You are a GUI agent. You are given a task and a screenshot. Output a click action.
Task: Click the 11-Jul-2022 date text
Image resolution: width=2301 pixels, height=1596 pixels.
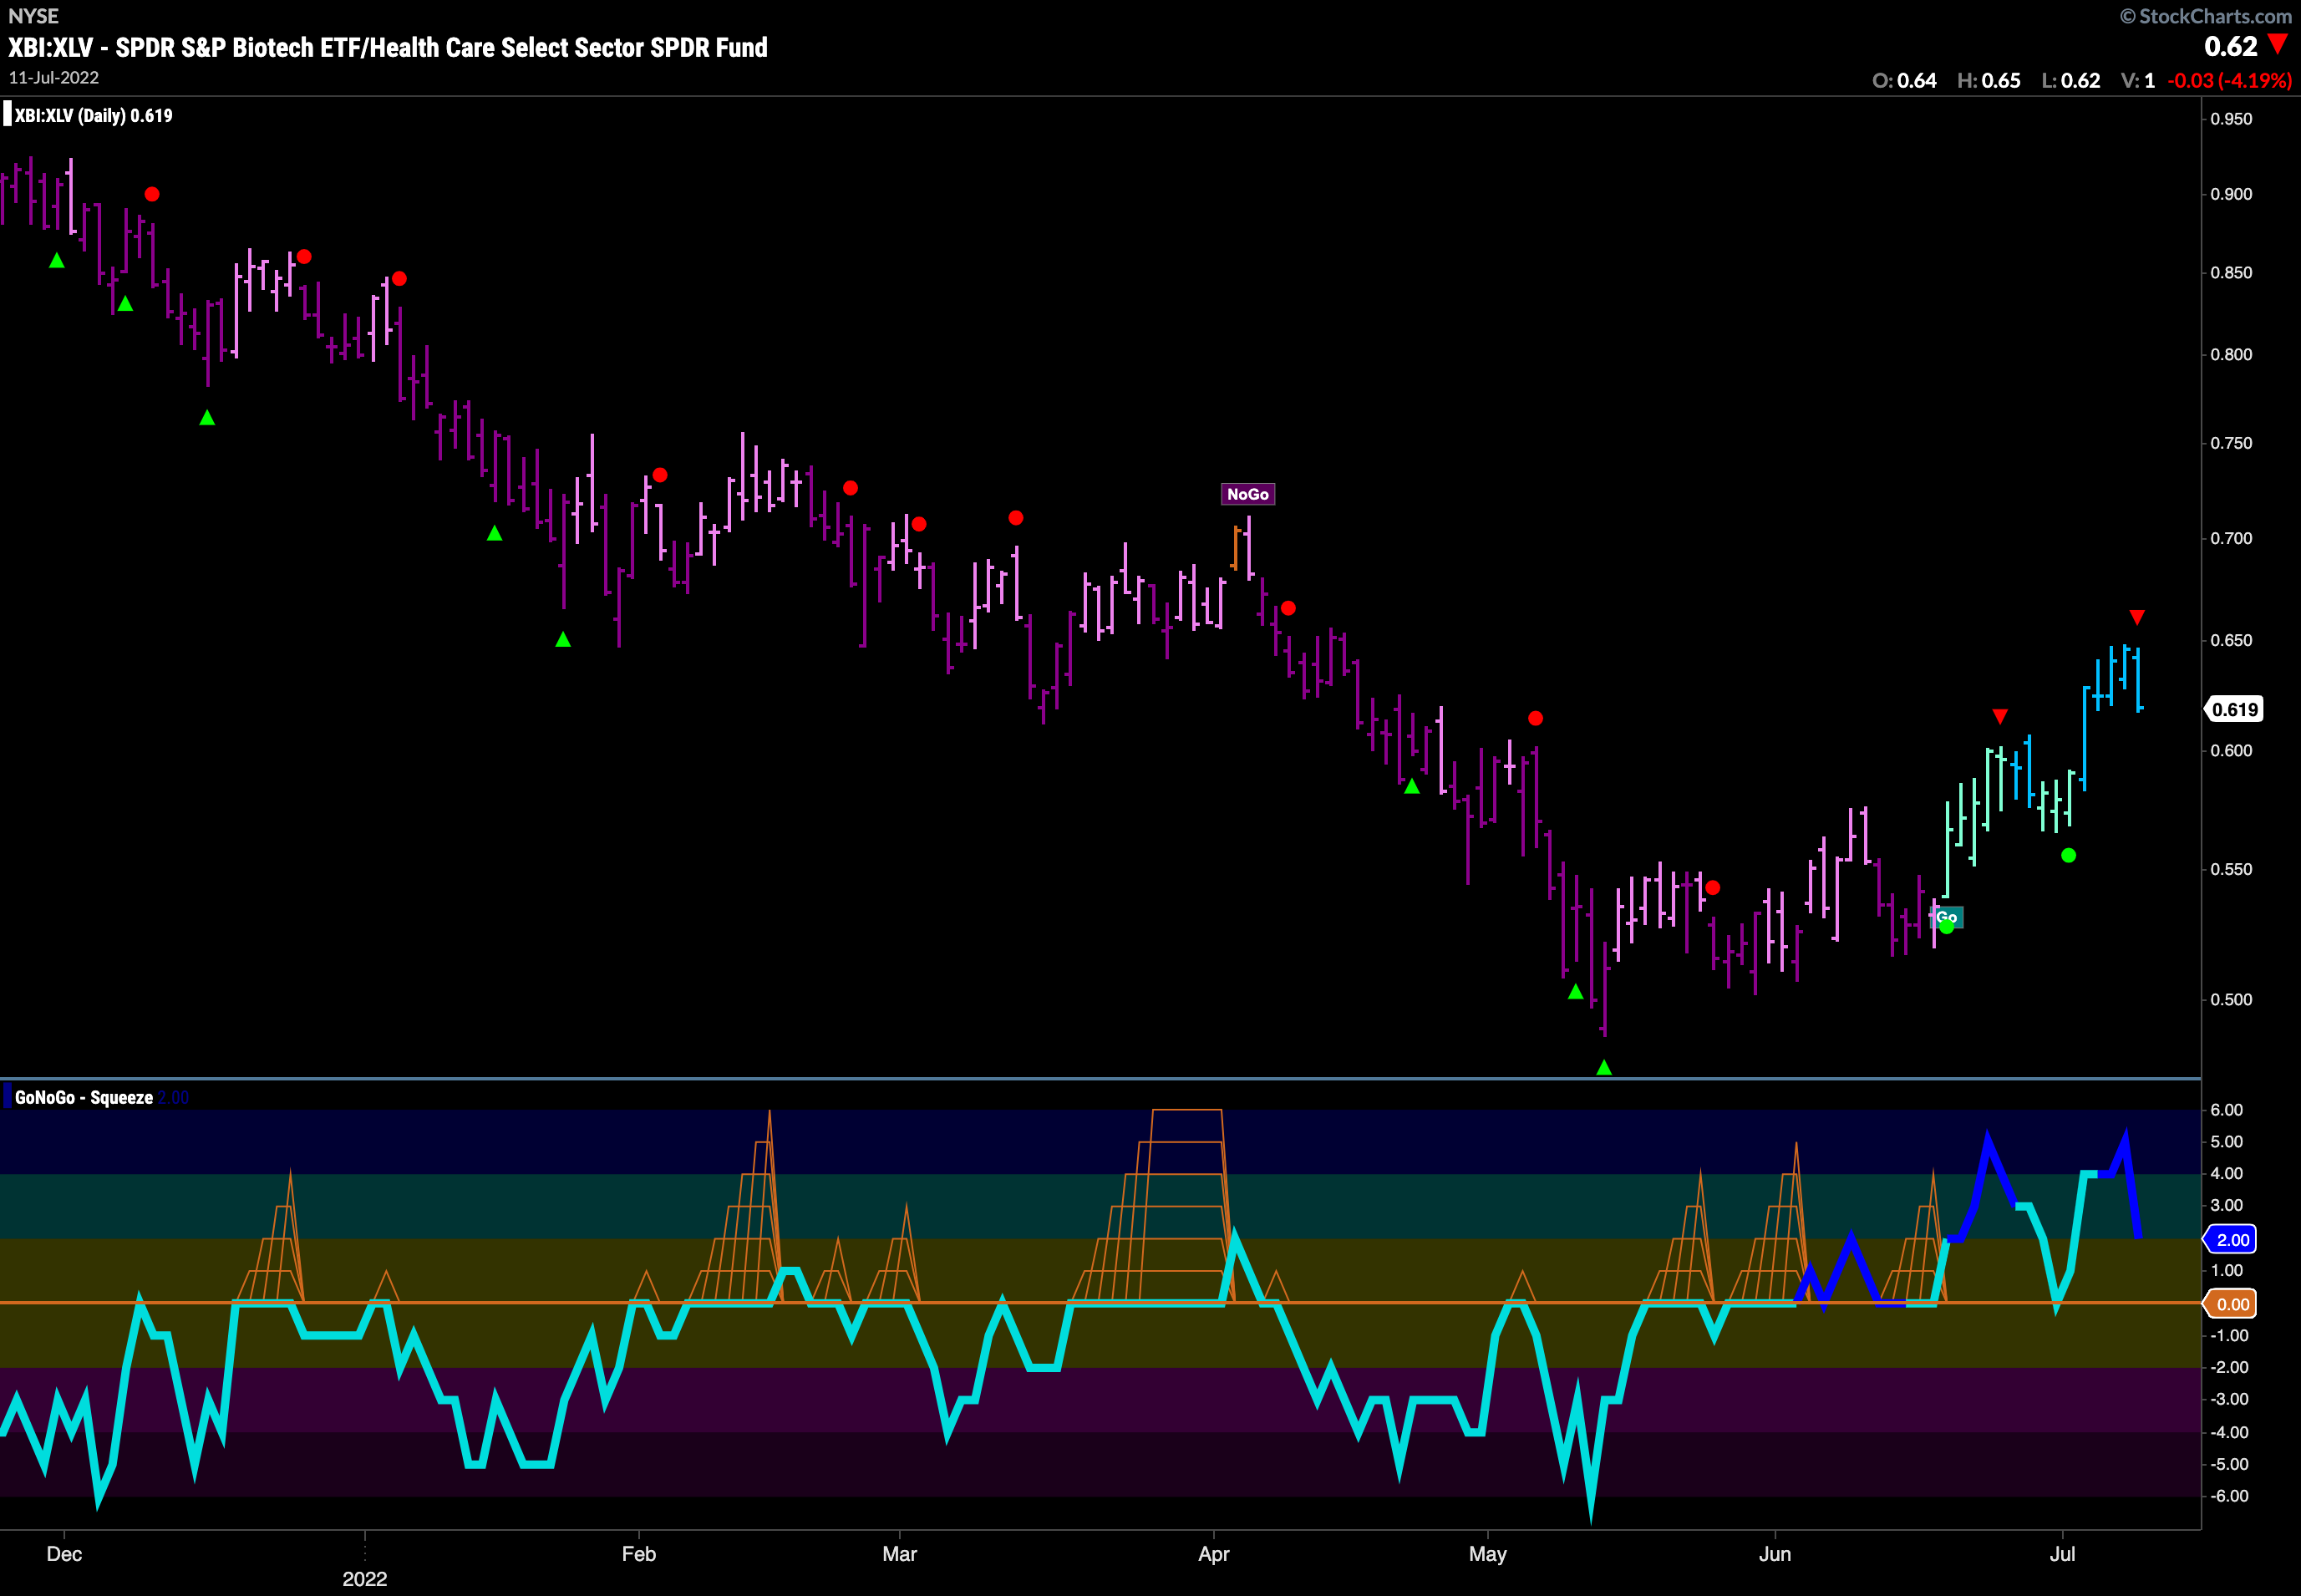point(54,78)
